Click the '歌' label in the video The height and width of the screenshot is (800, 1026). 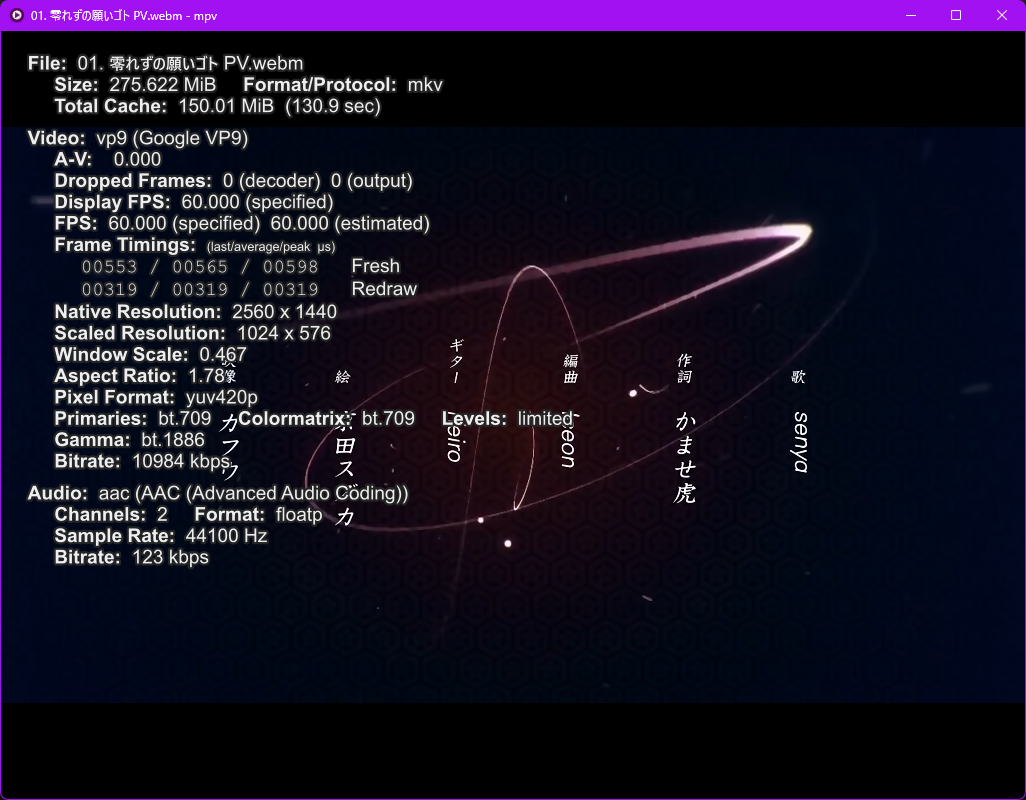[x=798, y=377]
